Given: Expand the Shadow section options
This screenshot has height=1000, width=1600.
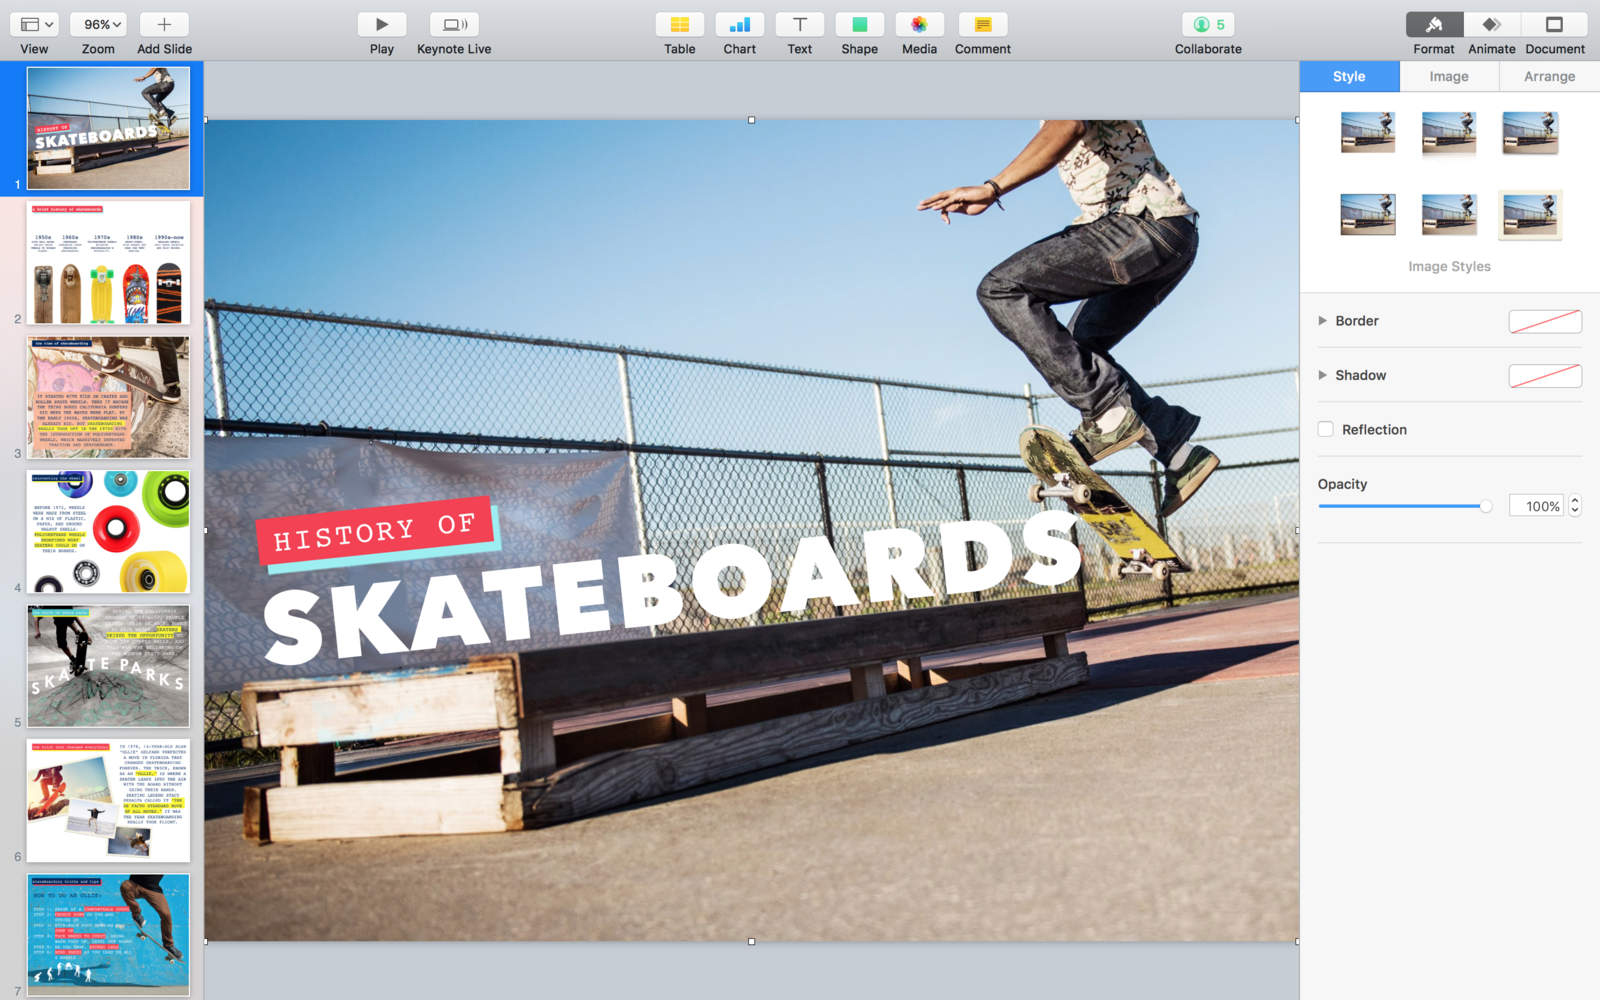Looking at the screenshot, I should (x=1322, y=375).
